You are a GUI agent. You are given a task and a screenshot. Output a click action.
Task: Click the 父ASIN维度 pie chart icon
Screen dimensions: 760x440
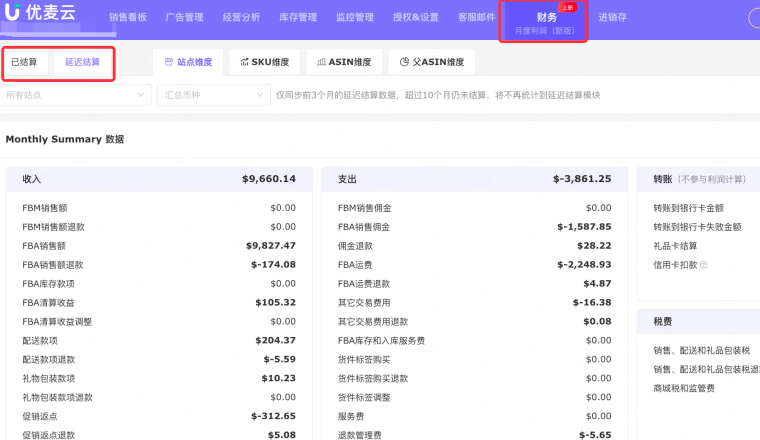(x=404, y=62)
